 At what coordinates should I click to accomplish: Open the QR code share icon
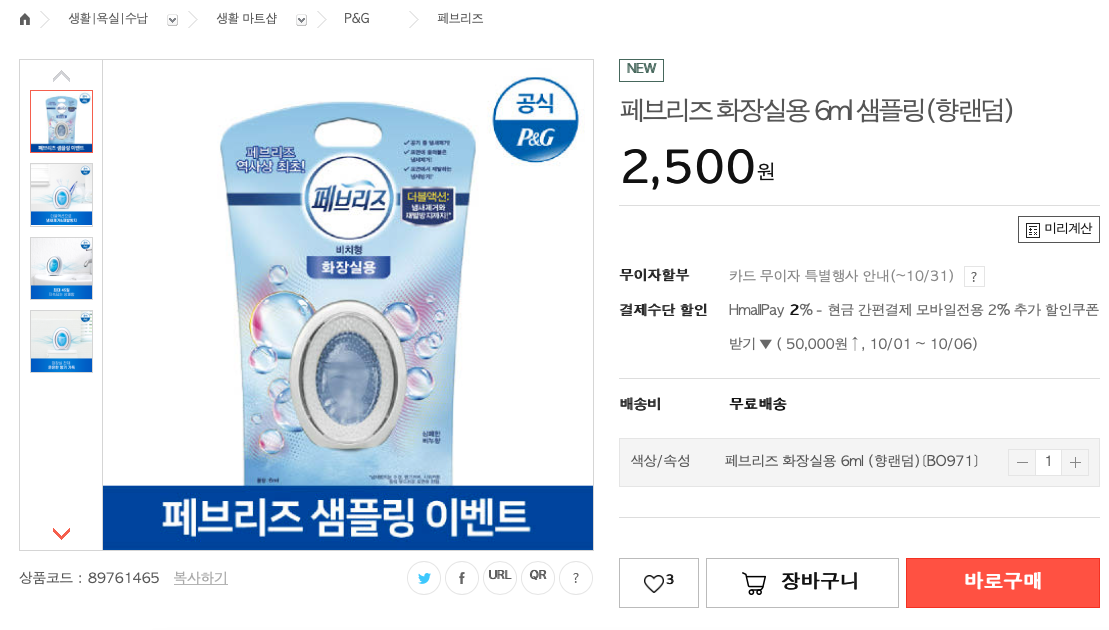tap(538, 577)
